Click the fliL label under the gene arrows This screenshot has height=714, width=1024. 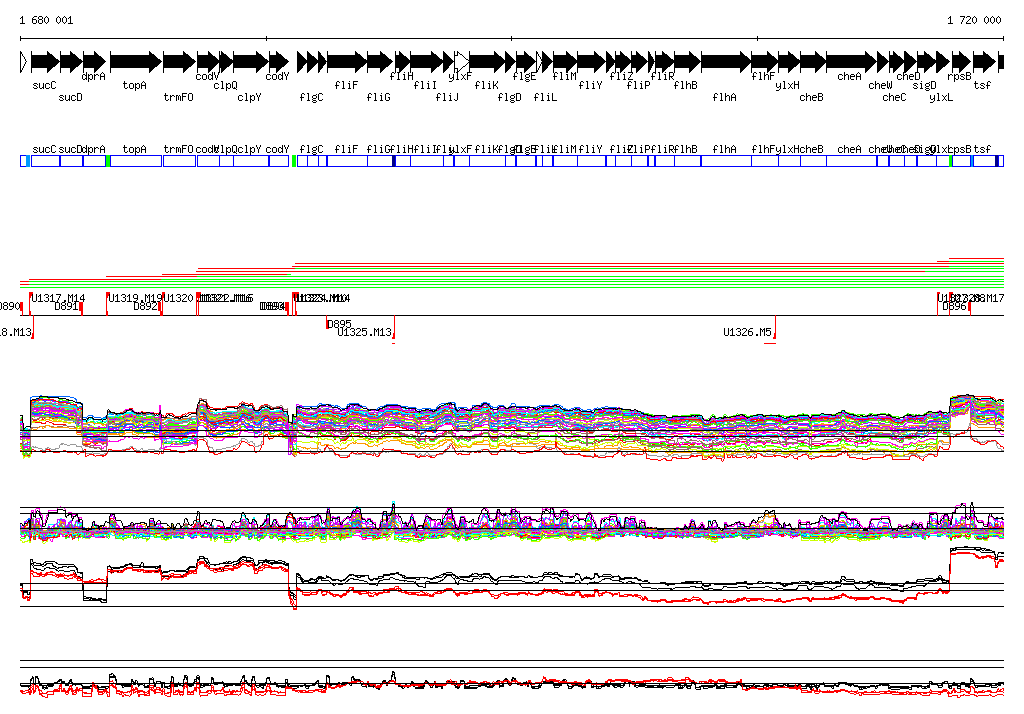pos(545,97)
